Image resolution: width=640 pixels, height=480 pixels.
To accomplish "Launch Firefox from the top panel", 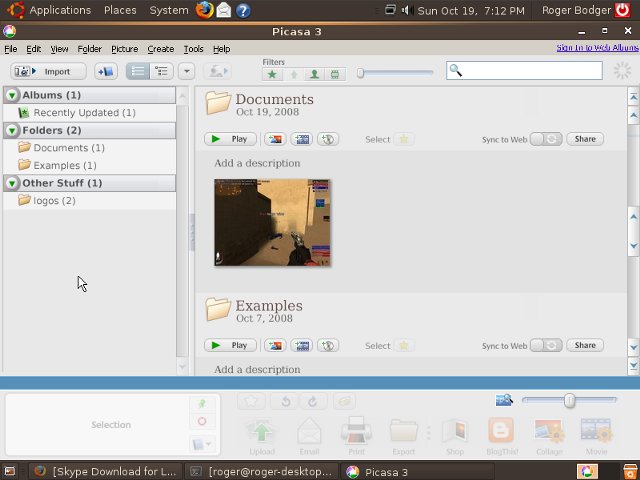I will [x=204, y=10].
